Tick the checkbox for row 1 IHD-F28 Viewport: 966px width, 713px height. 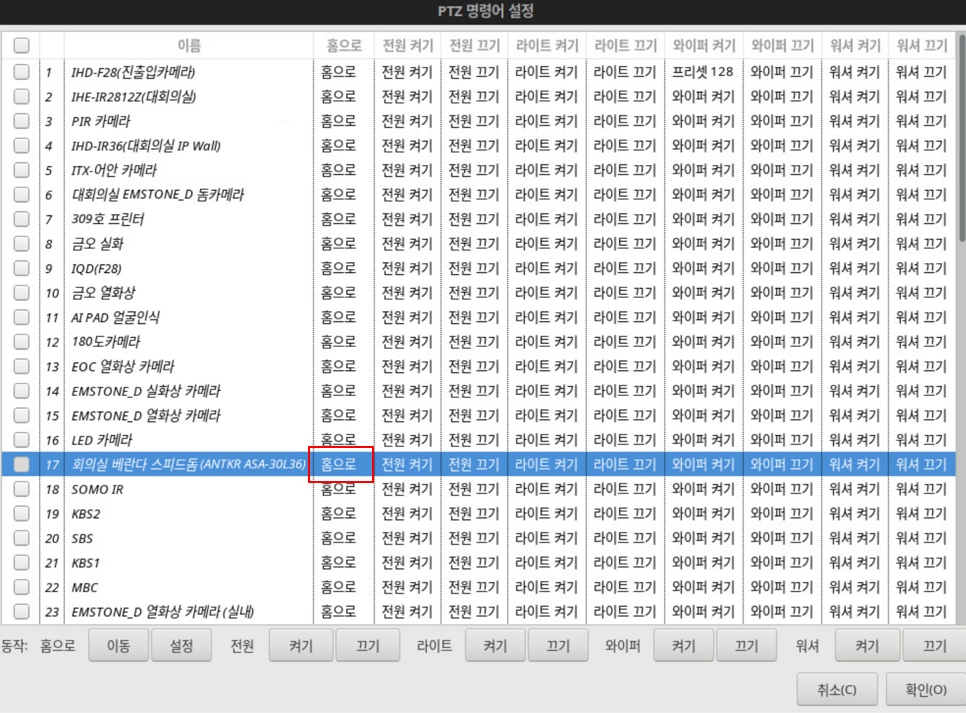tap(21, 72)
